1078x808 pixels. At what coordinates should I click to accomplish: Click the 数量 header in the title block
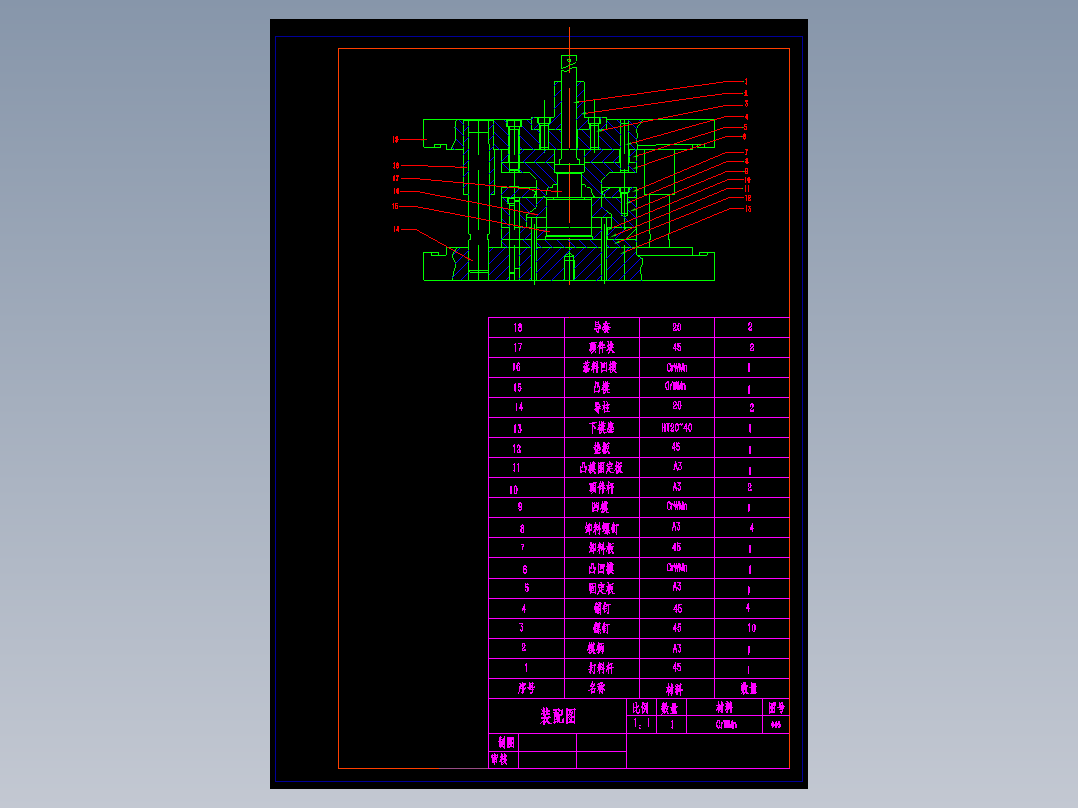672,708
